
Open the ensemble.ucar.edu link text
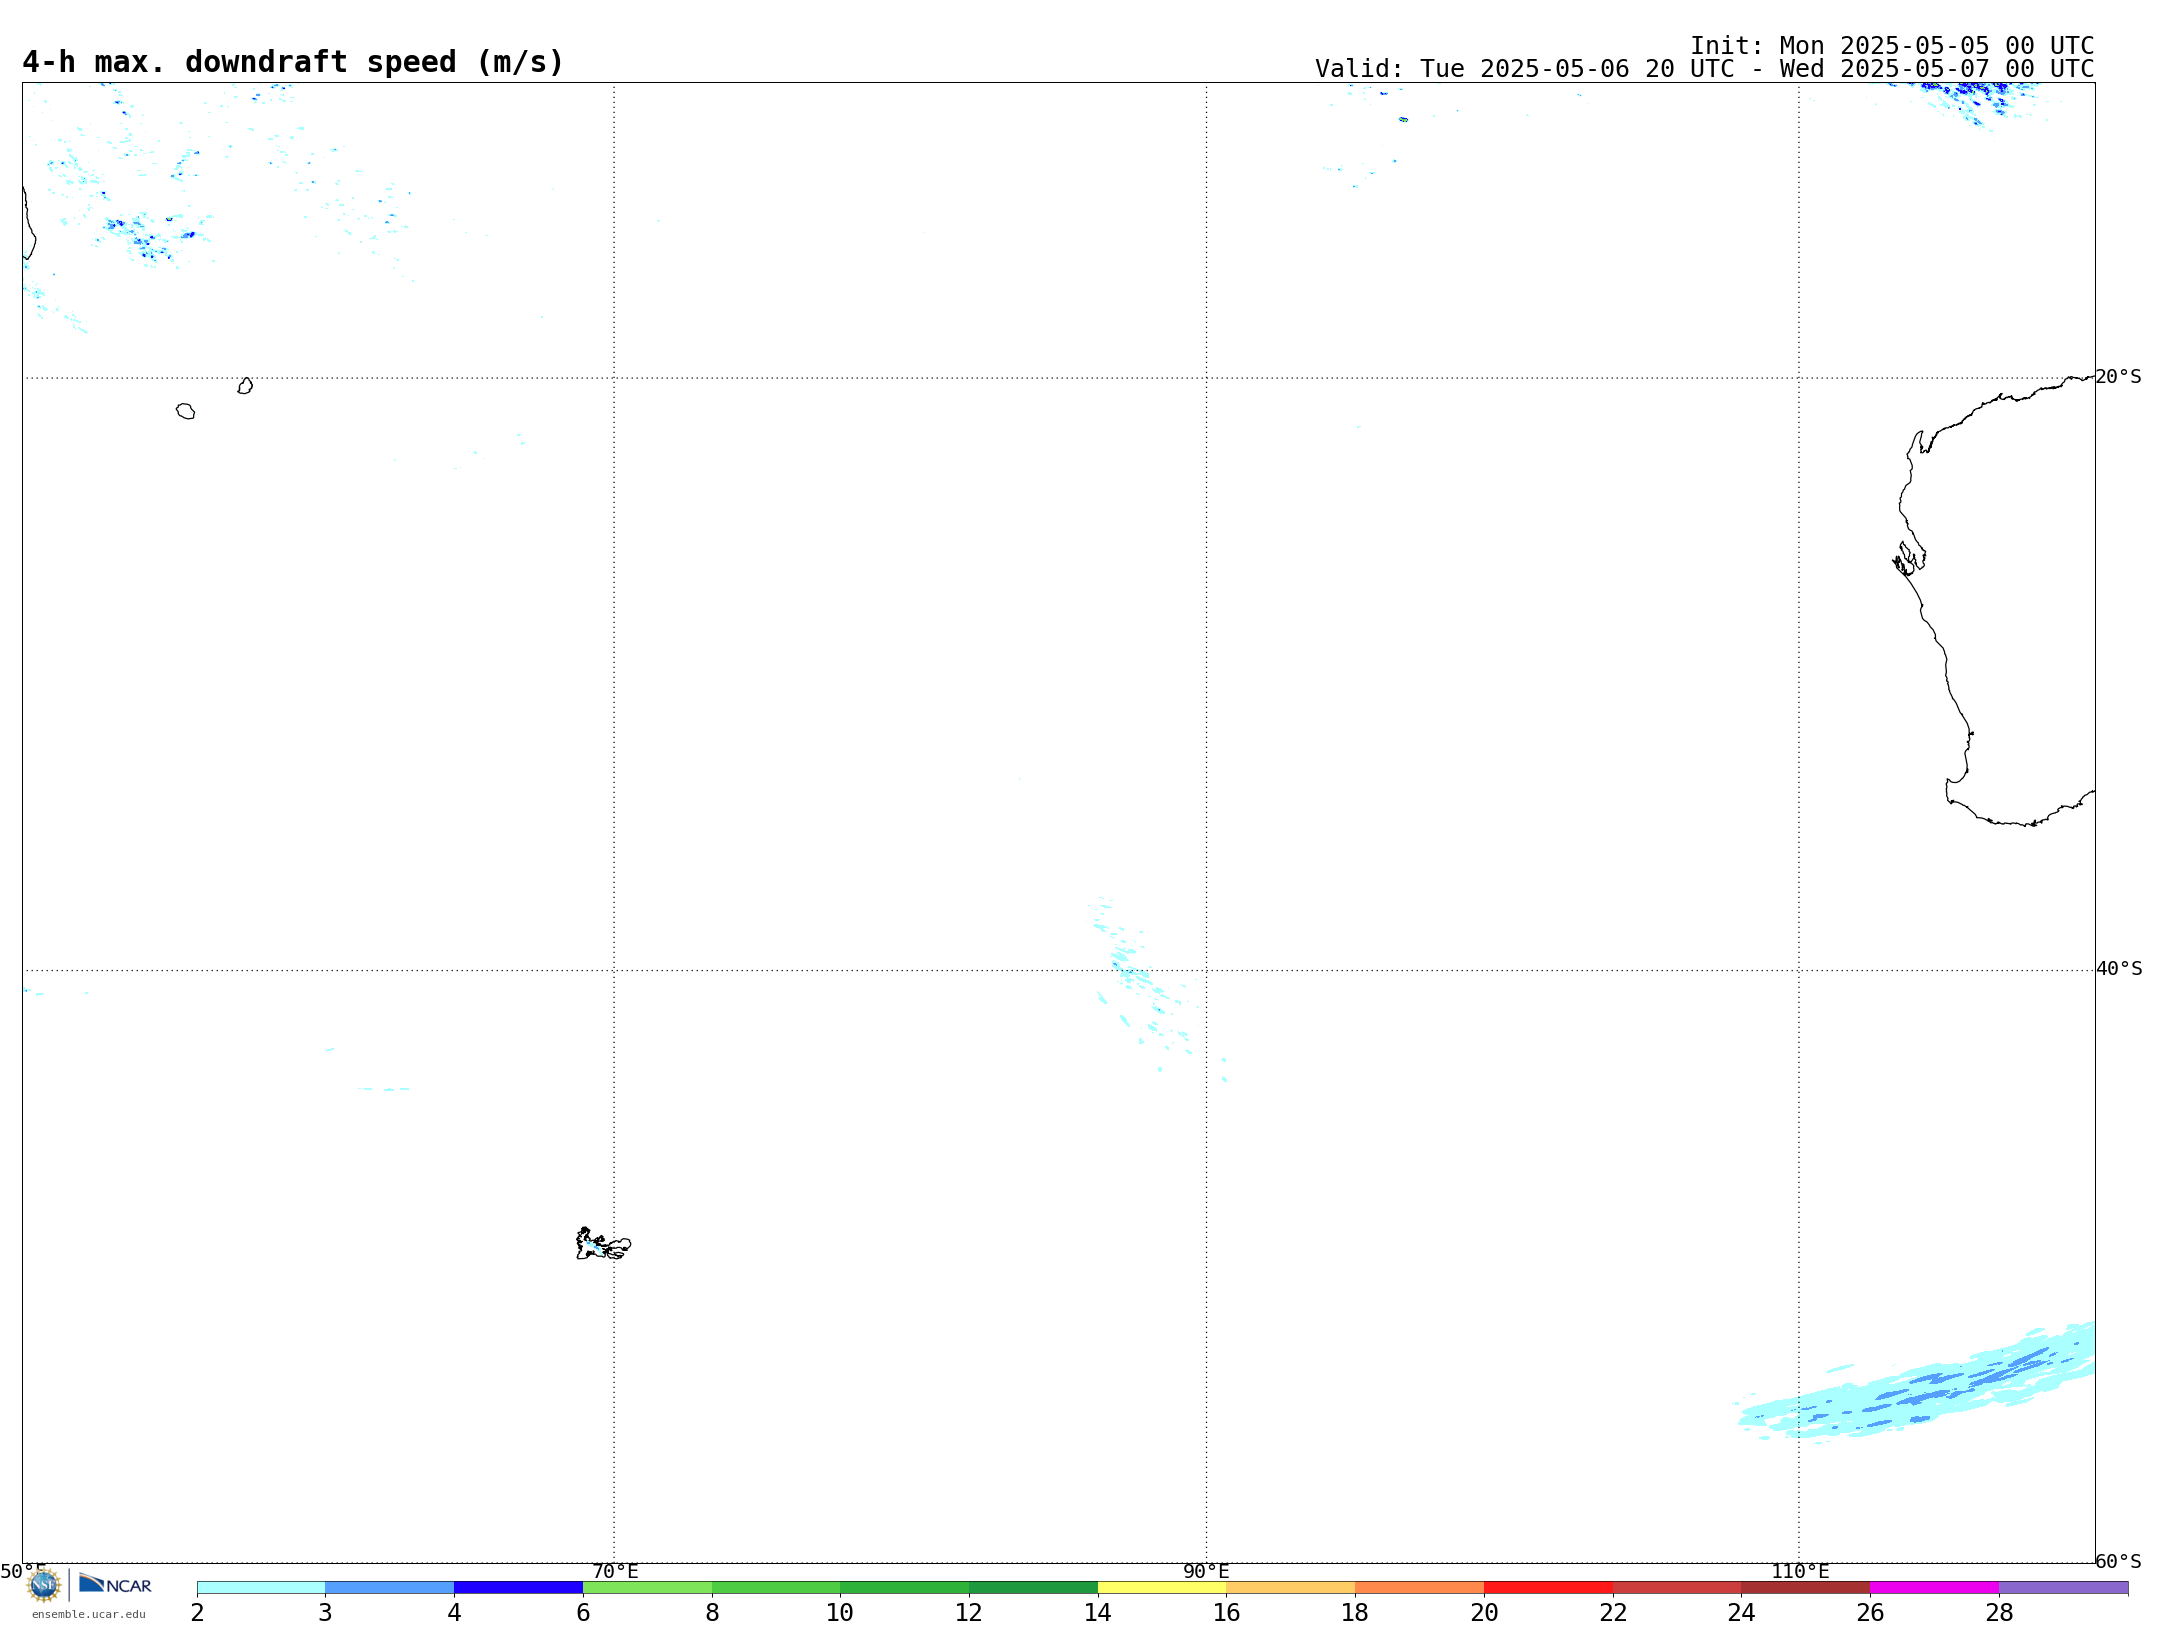pyautogui.click(x=89, y=1614)
